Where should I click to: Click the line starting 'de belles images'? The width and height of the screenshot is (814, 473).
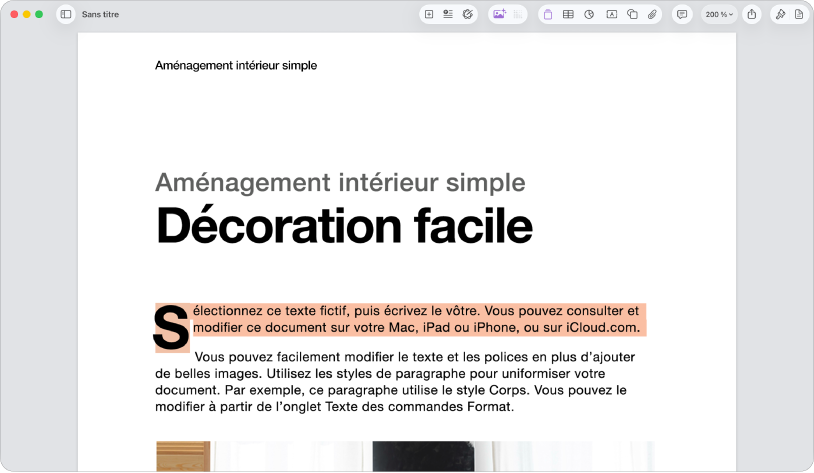380,374
